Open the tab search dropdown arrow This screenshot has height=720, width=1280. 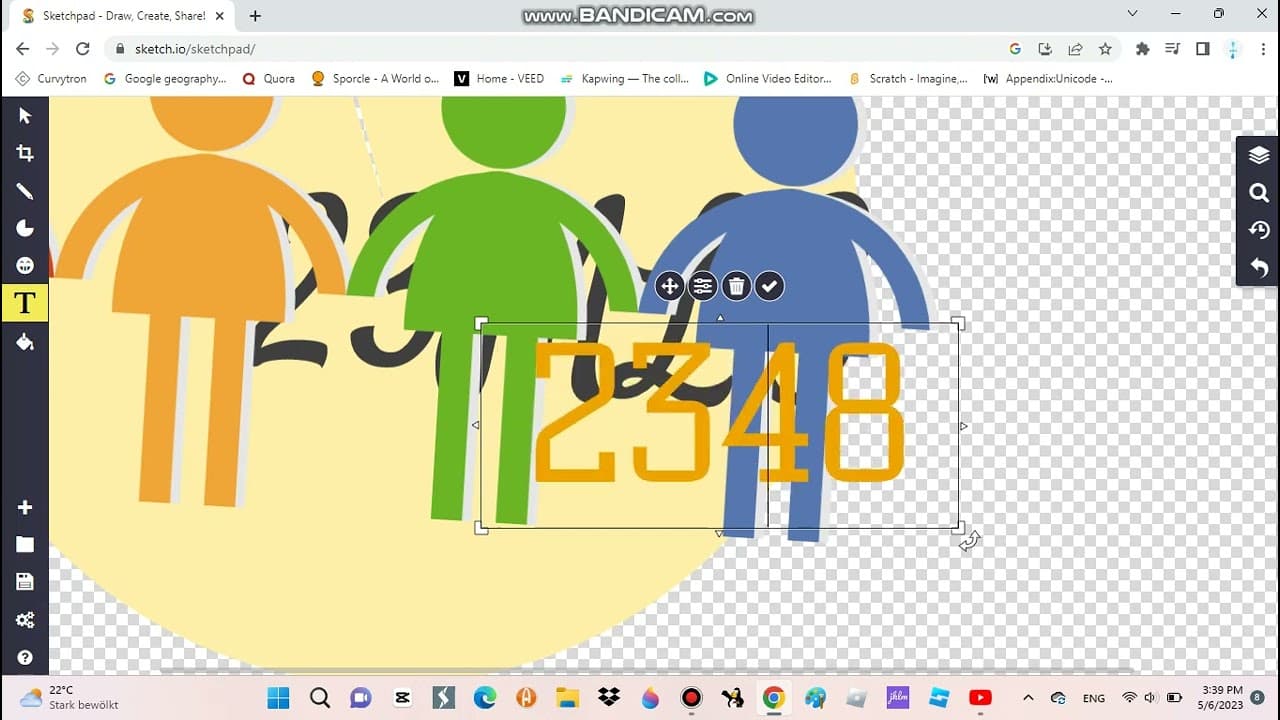[x=1132, y=14]
